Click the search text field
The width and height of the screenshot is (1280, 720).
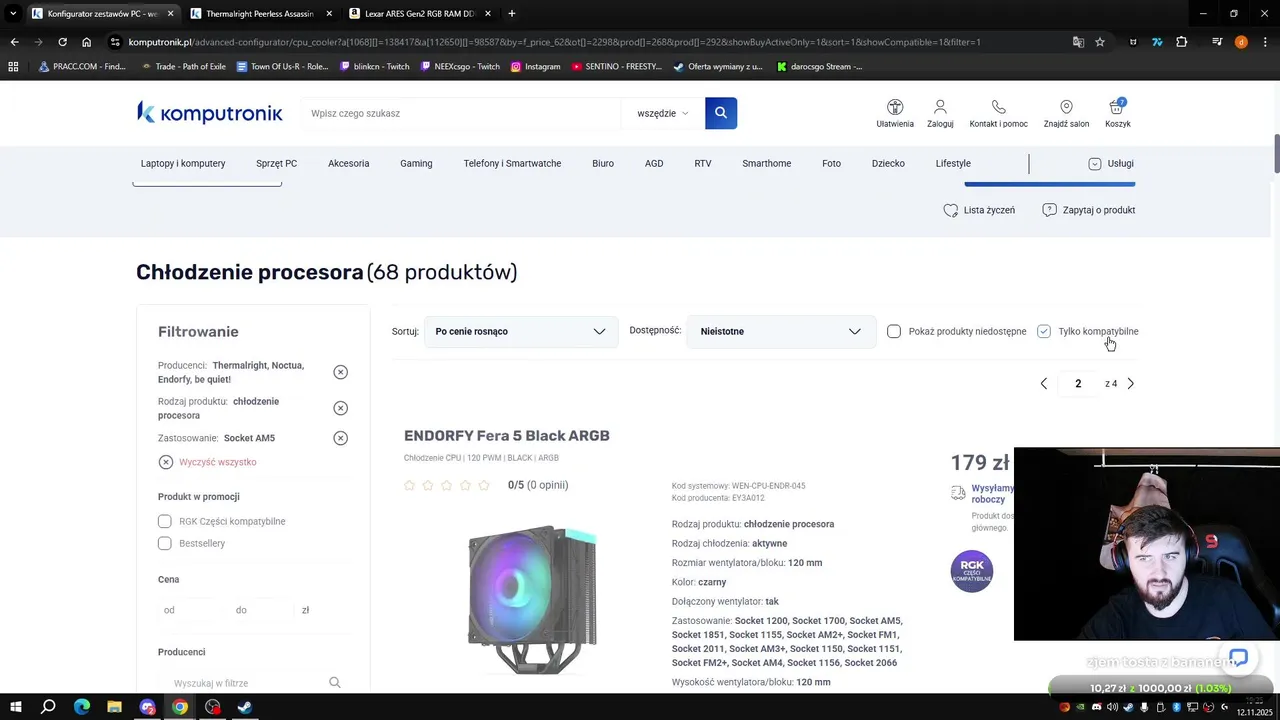[461, 113]
